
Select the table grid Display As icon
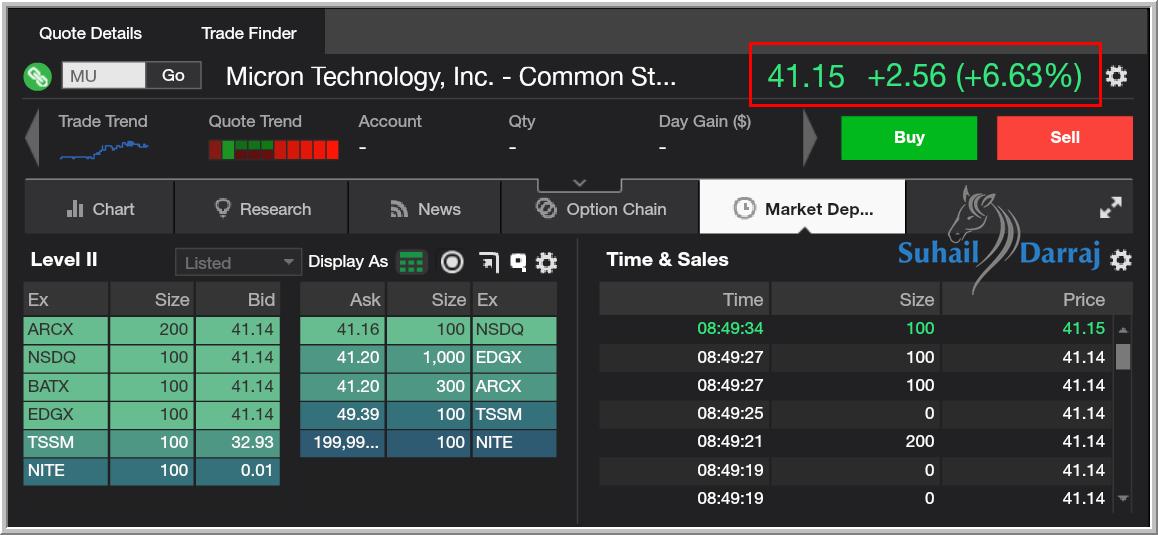412,262
